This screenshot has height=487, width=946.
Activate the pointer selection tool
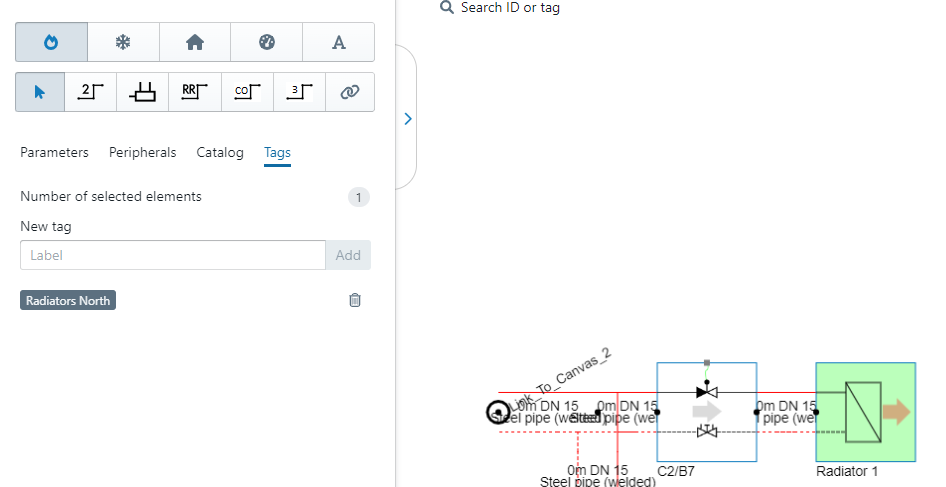tap(40, 92)
